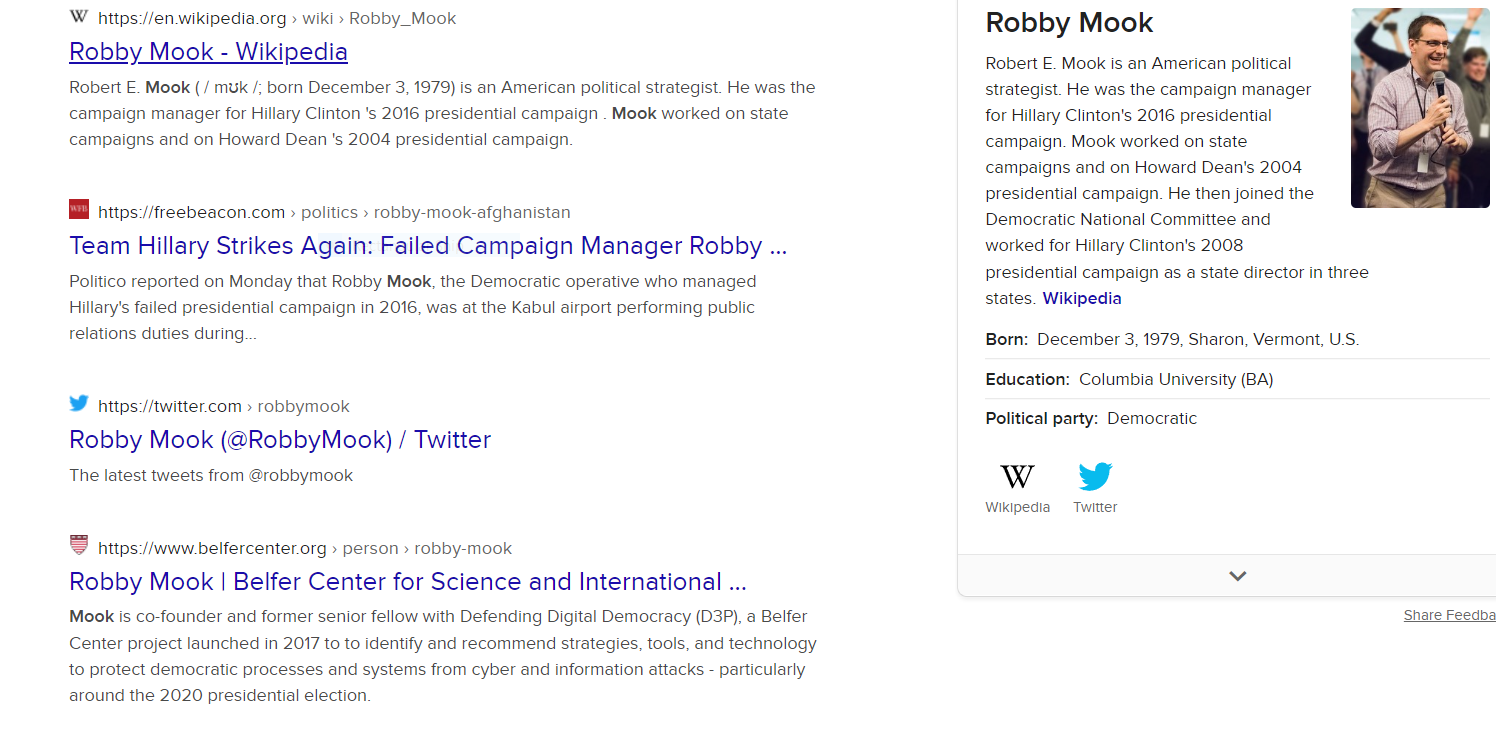Screen dimensions: 1496x737
Task: Open the Team Hillary Strikes Again article
Action: (428, 246)
